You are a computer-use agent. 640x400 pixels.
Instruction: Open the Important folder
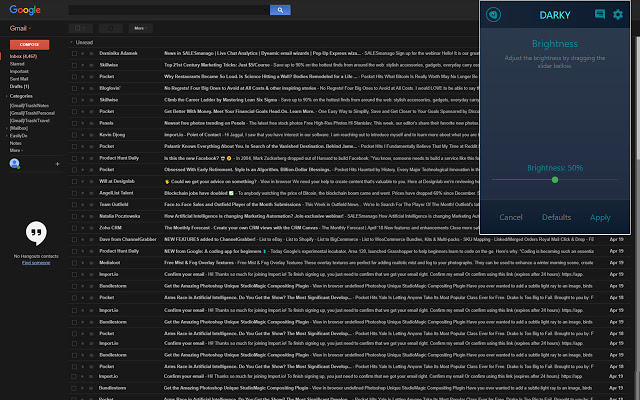[x=19, y=71]
